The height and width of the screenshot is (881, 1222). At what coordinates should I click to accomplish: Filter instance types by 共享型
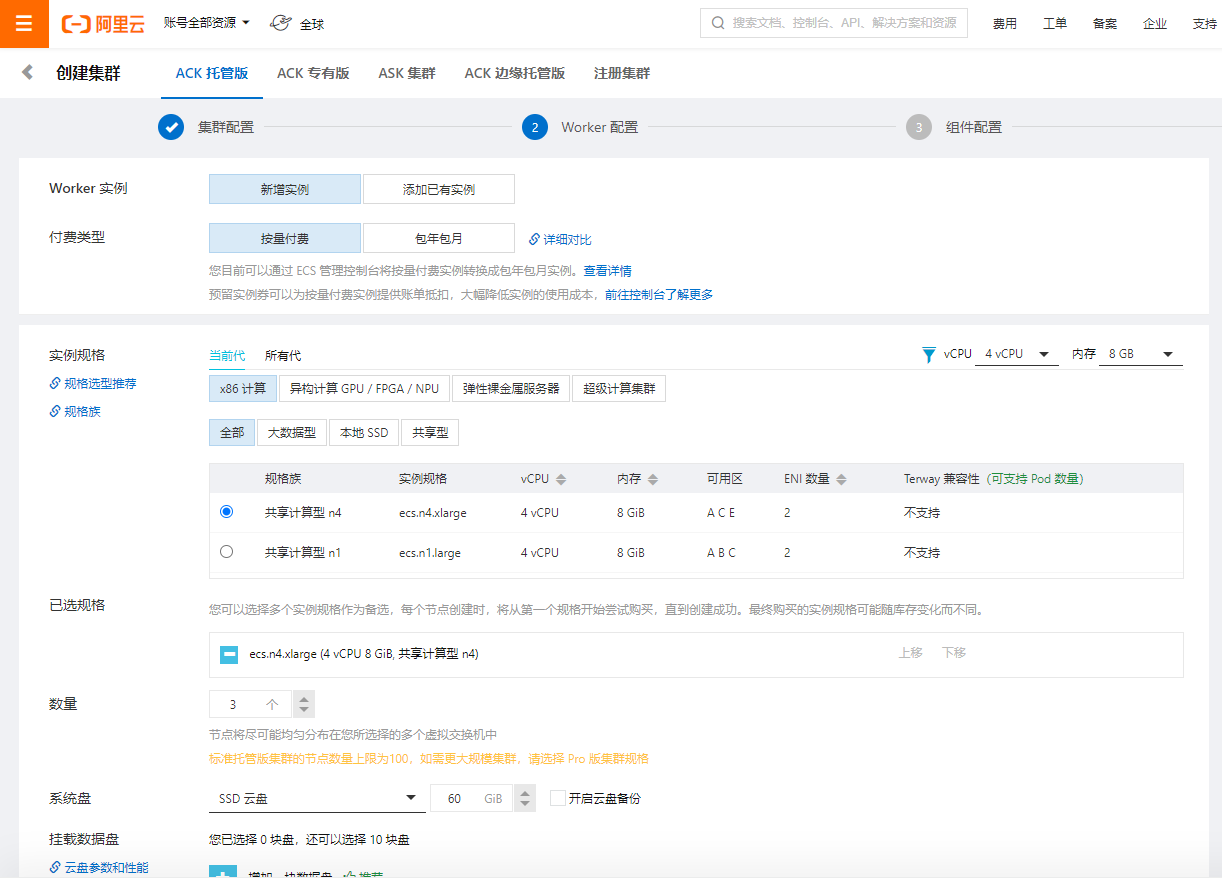click(x=430, y=432)
